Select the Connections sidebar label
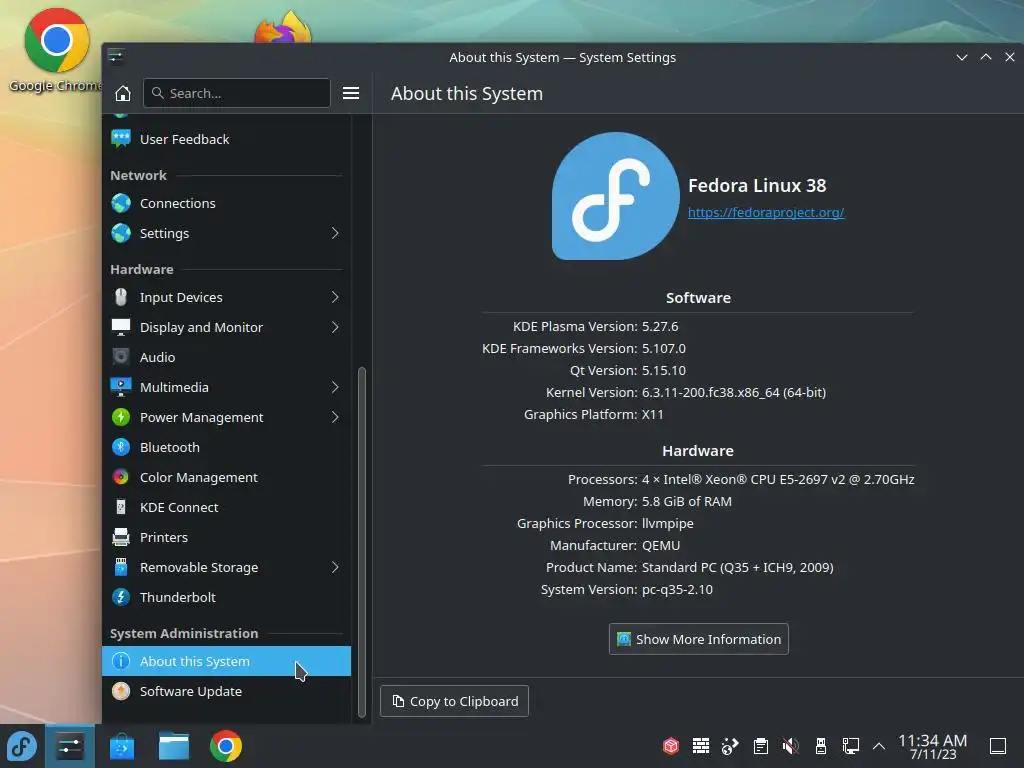This screenshot has width=1024, height=768. 178,203
